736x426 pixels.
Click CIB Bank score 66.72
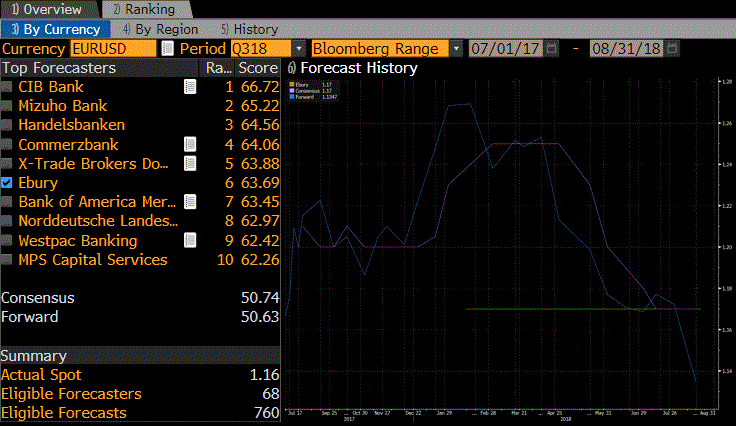260,87
